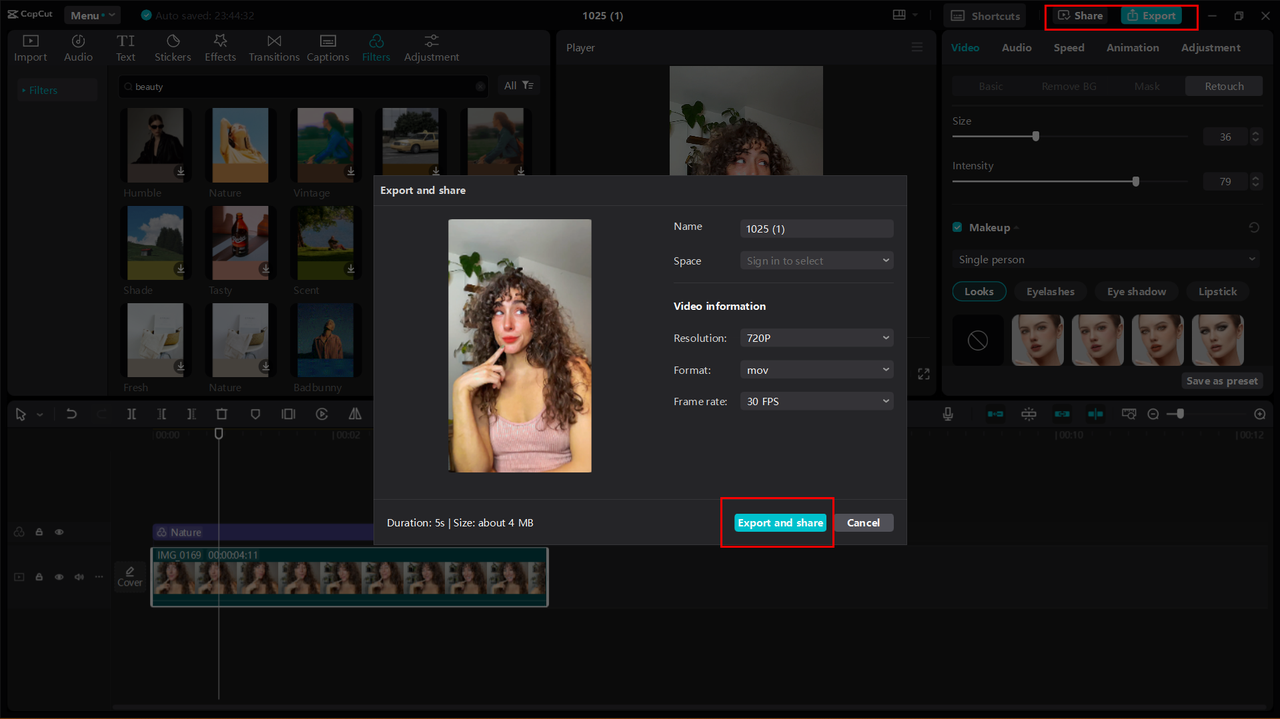Select the no-makeup none look icon
The width and height of the screenshot is (1280, 719).
pos(978,340)
